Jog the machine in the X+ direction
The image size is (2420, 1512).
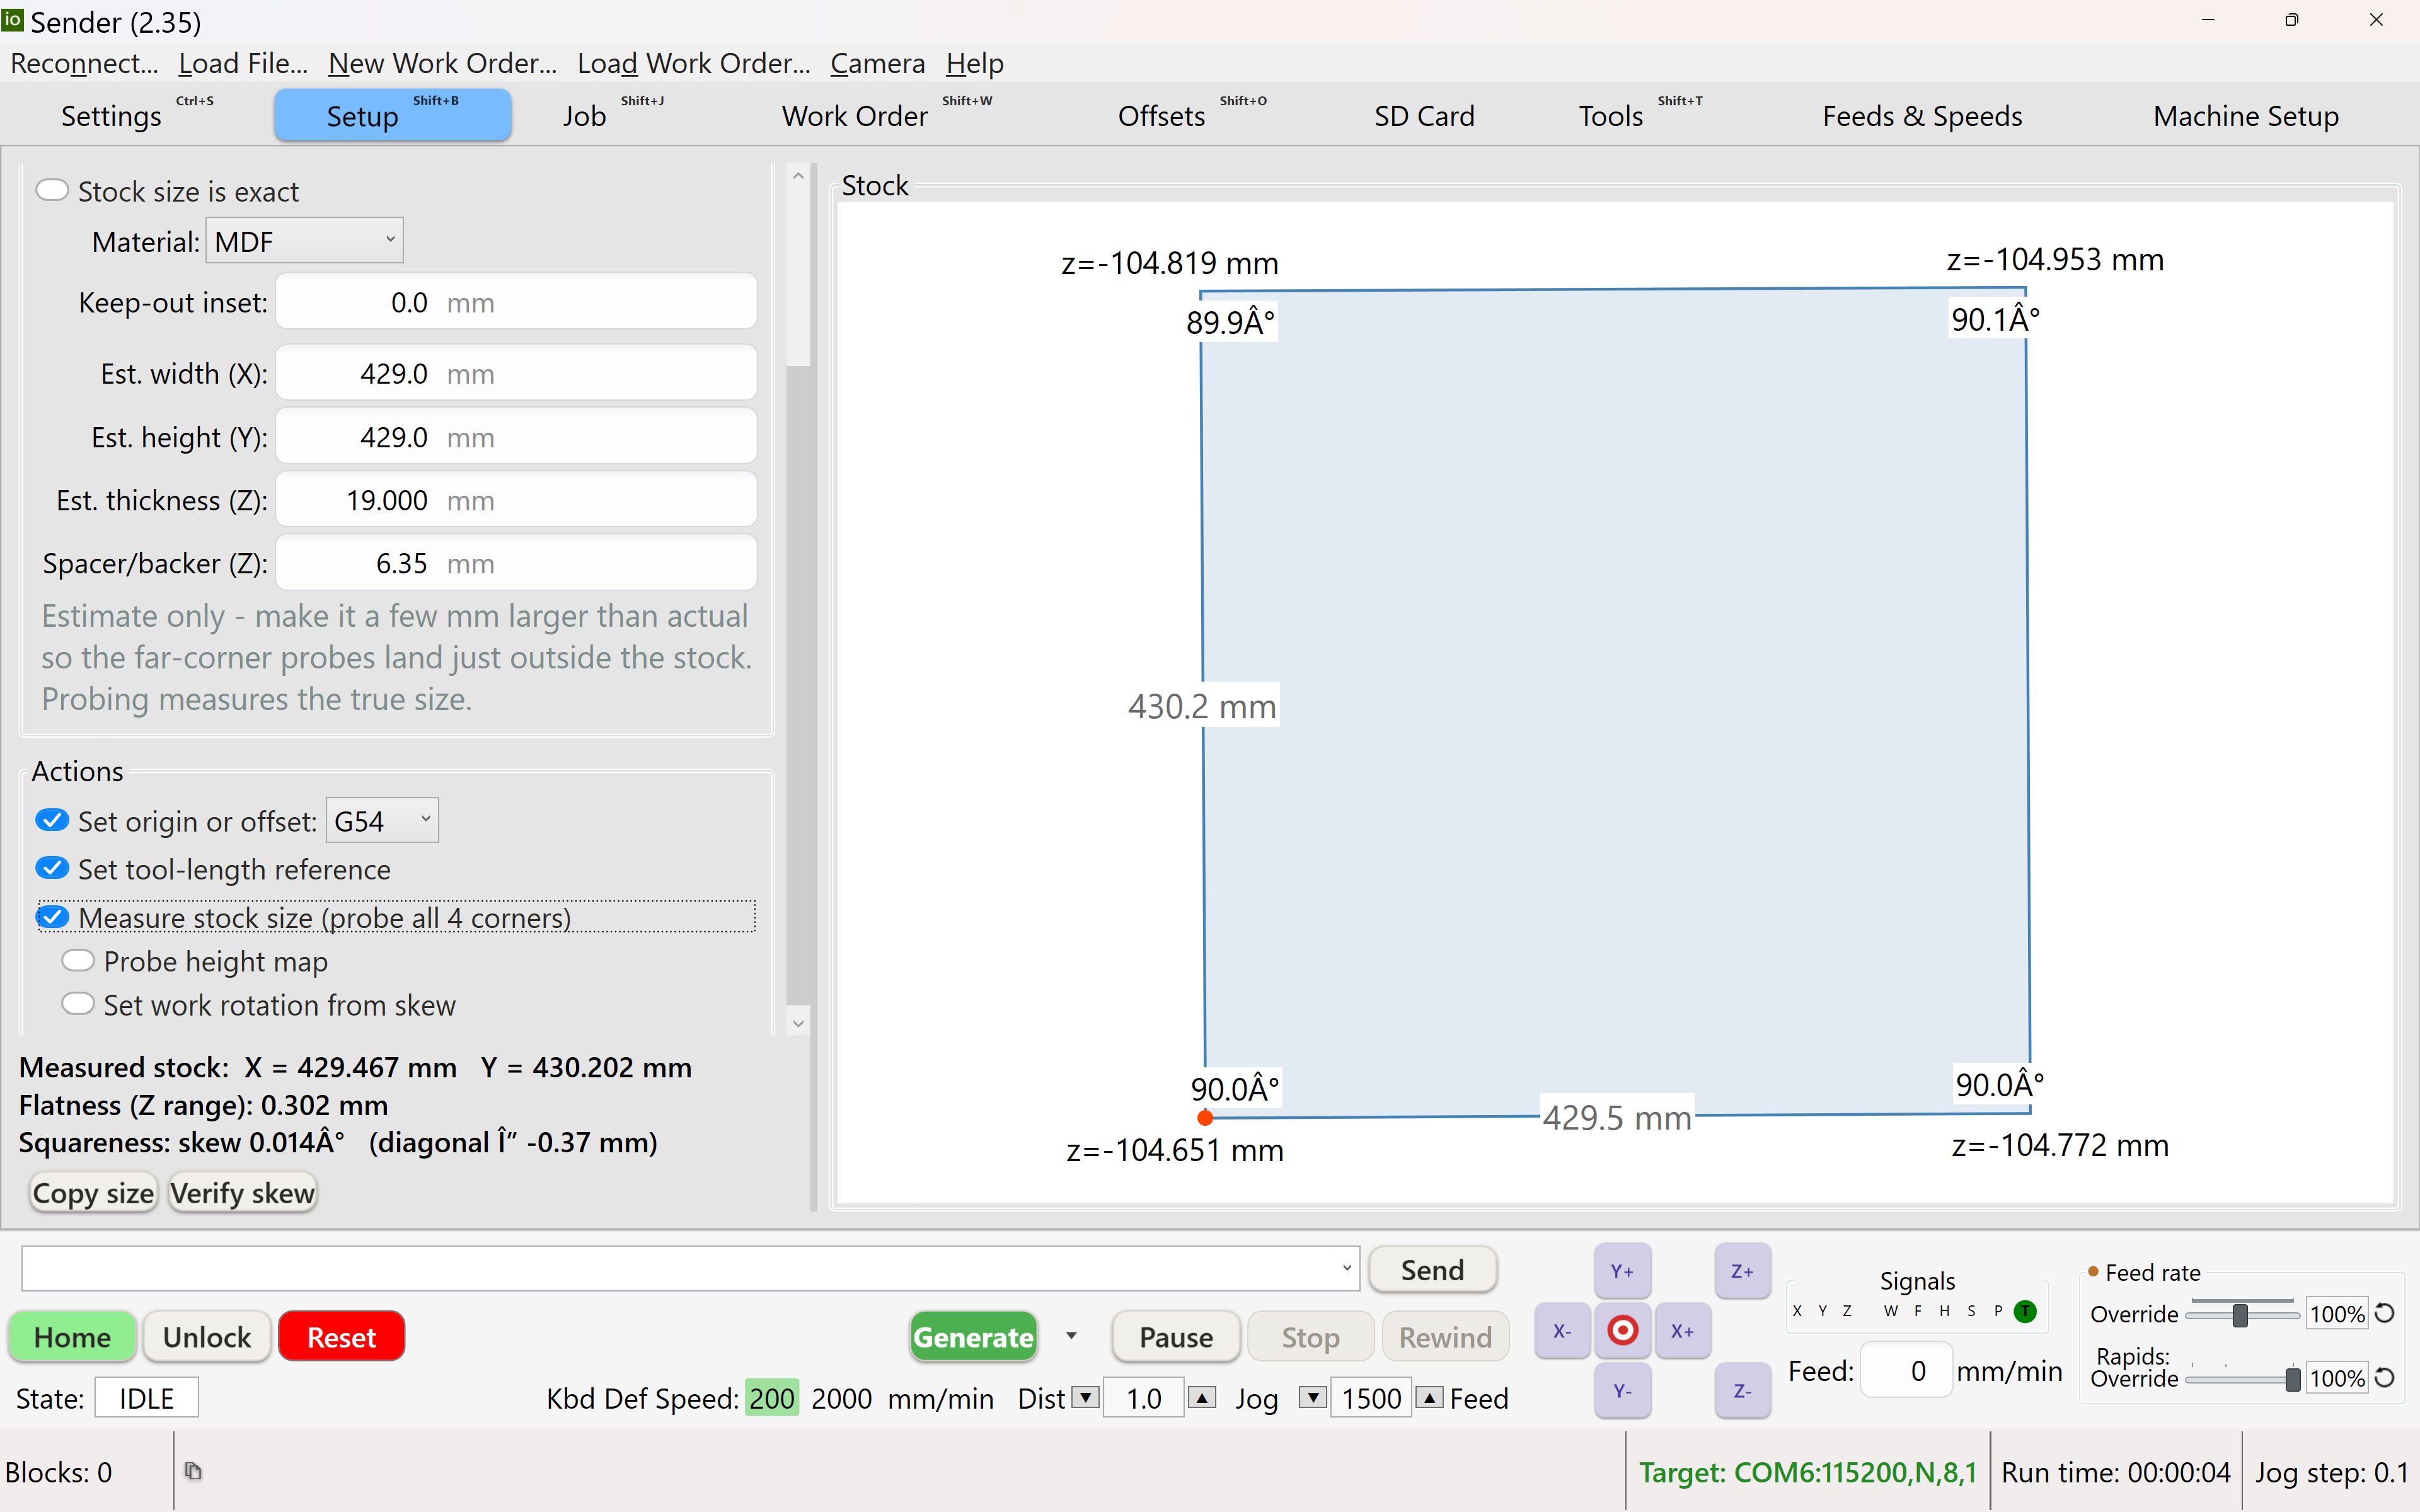click(1682, 1331)
